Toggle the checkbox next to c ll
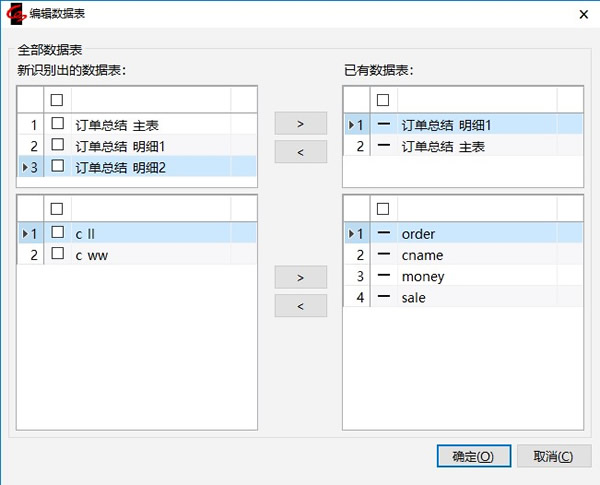The height and width of the screenshot is (485, 600). pos(58,233)
